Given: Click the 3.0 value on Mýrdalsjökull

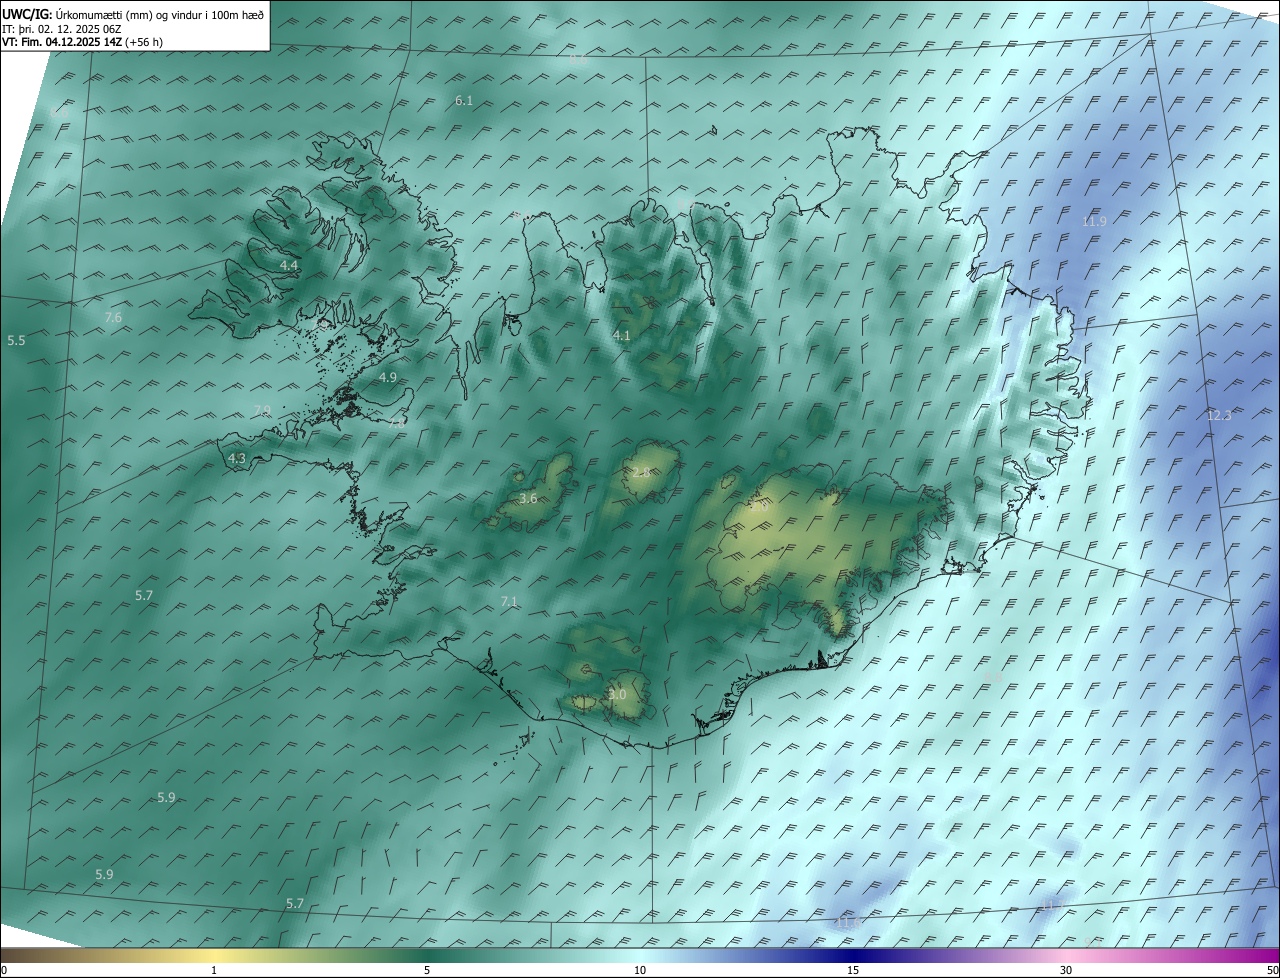Looking at the screenshot, I should click(x=617, y=694).
